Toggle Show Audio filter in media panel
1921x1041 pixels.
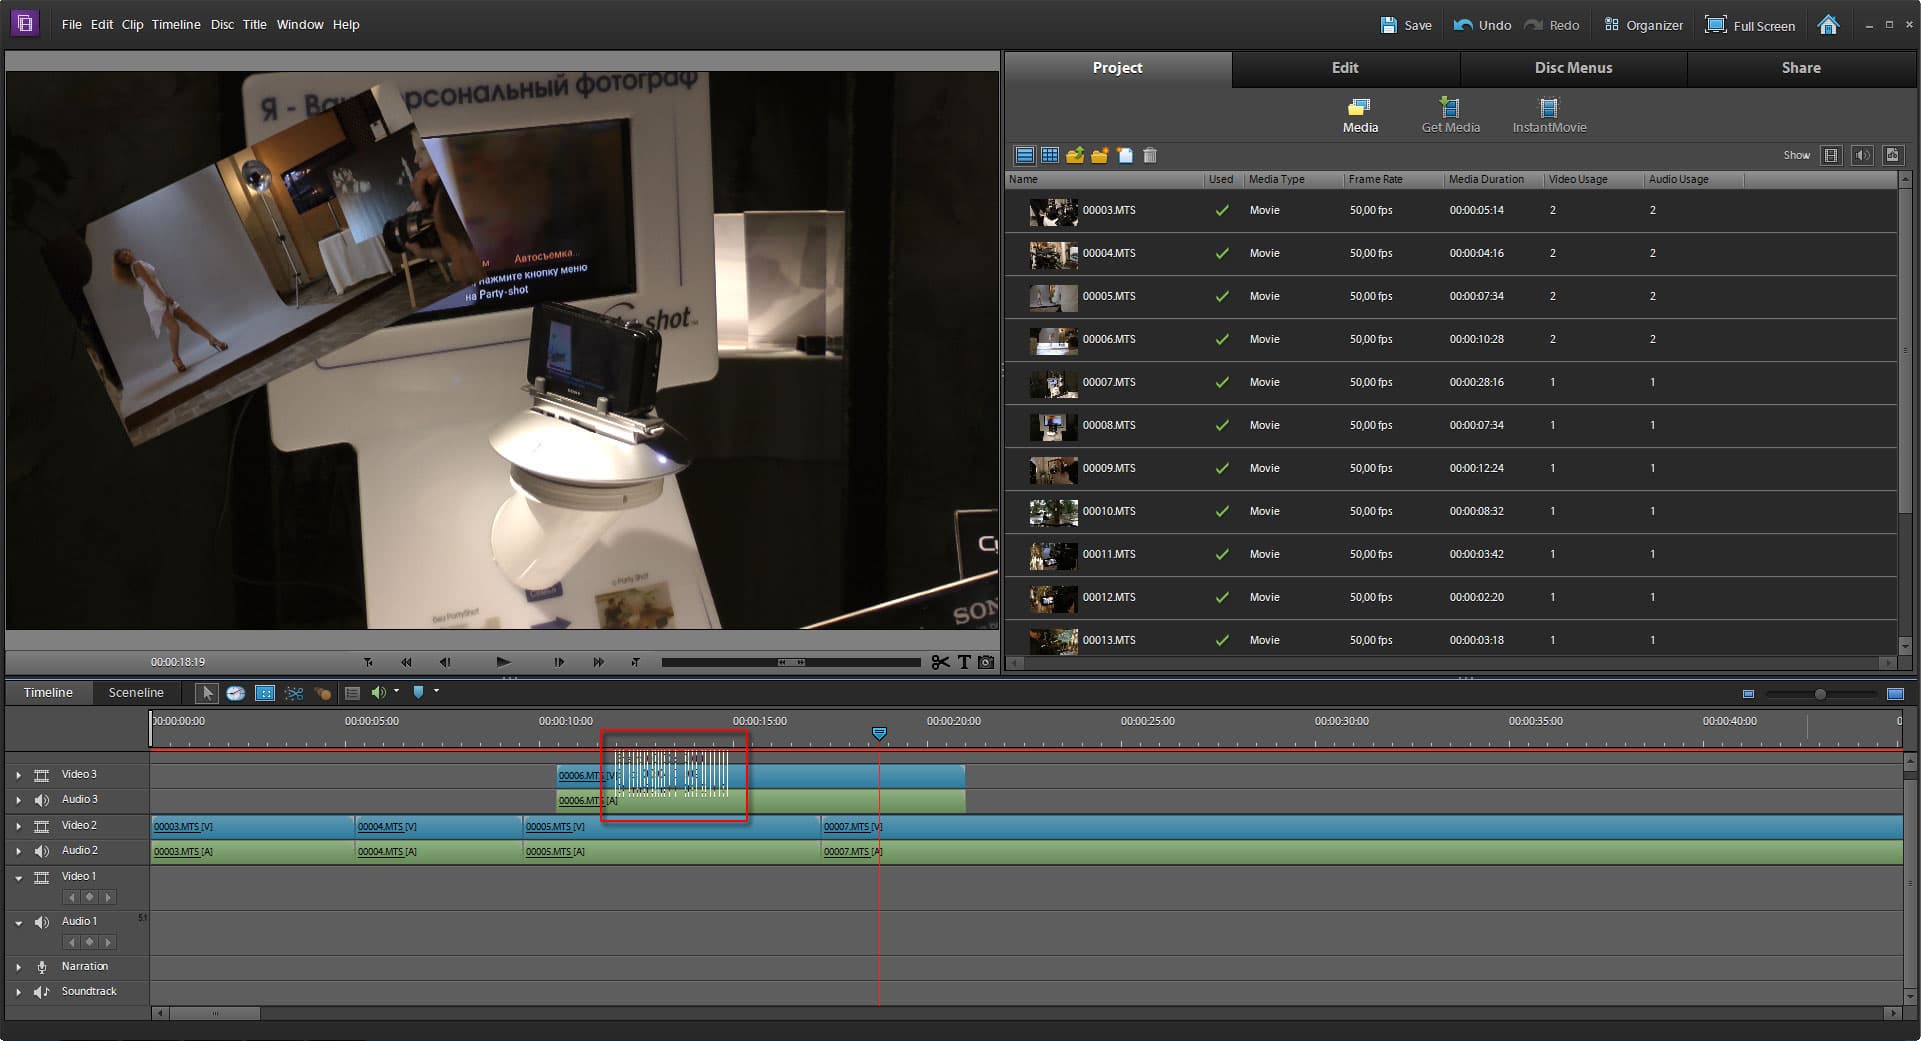[1862, 155]
